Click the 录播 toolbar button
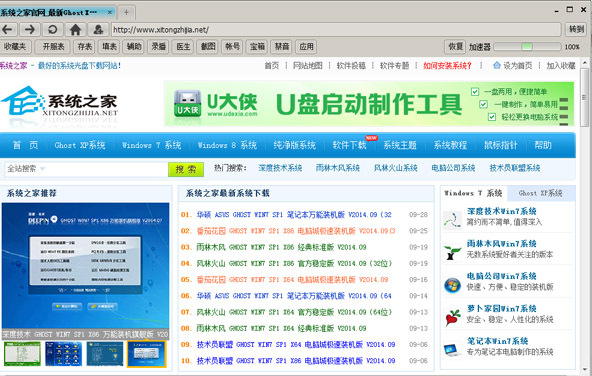The width and height of the screenshot is (592, 376). (158, 47)
